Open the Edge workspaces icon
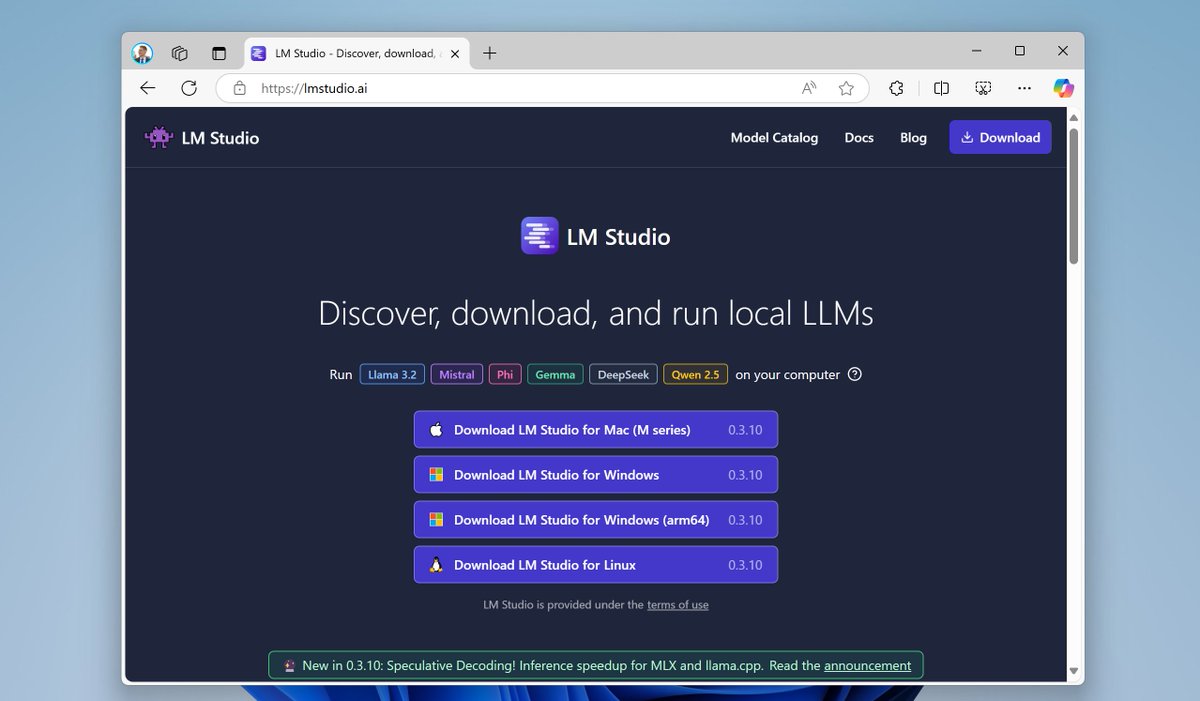The width and height of the screenshot is (1200, 701). [180, 53]
